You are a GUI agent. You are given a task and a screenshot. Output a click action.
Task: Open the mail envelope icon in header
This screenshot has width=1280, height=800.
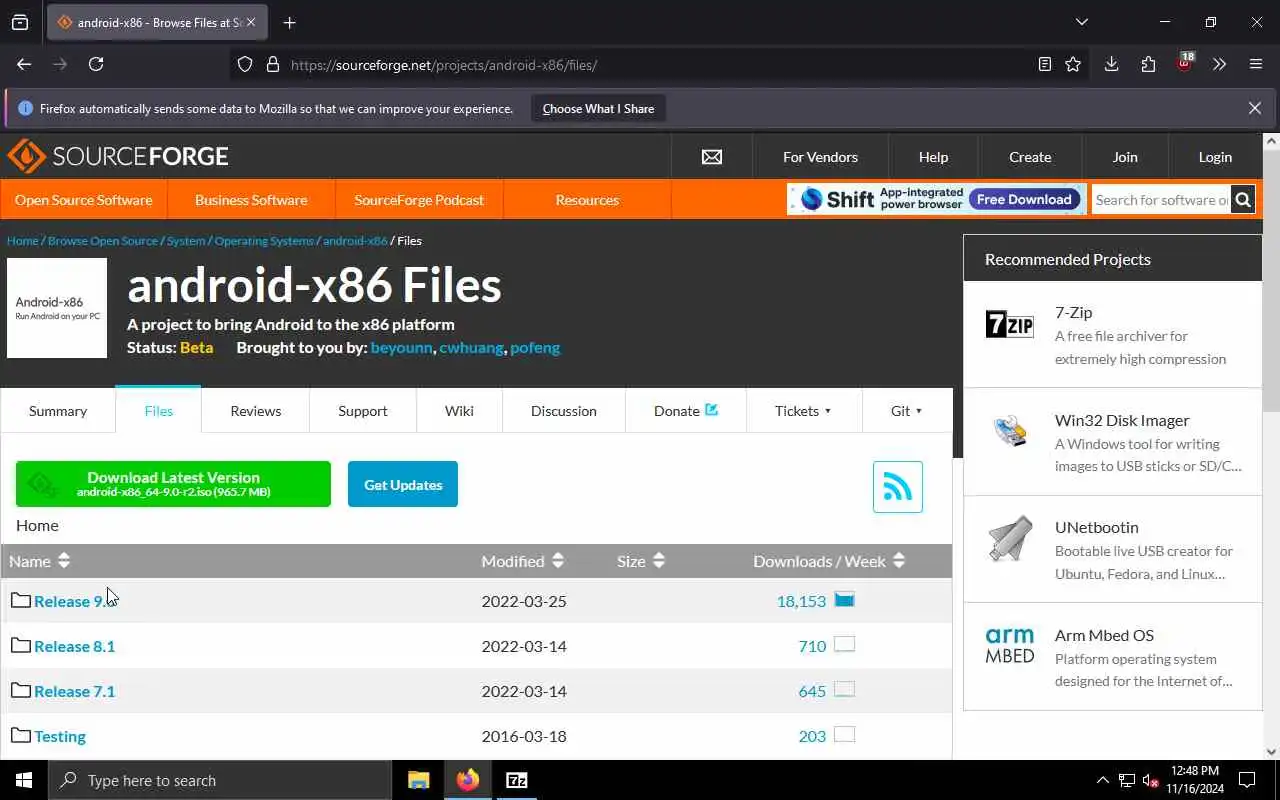point(712,157)
